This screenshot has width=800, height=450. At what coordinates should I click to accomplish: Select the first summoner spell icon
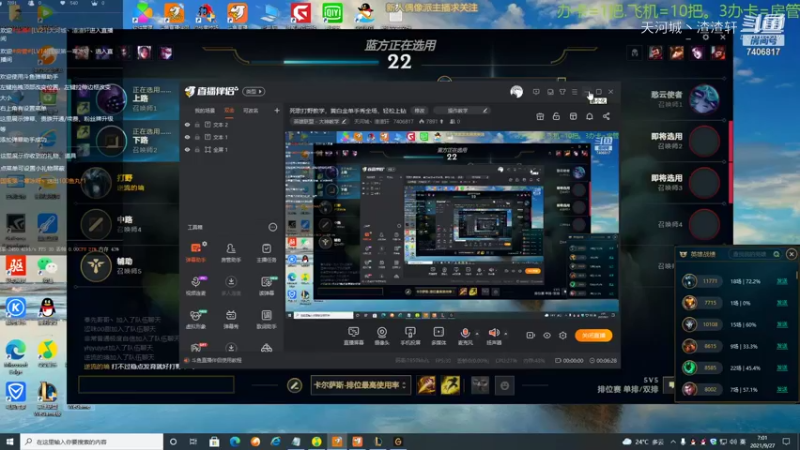(426, 385)
